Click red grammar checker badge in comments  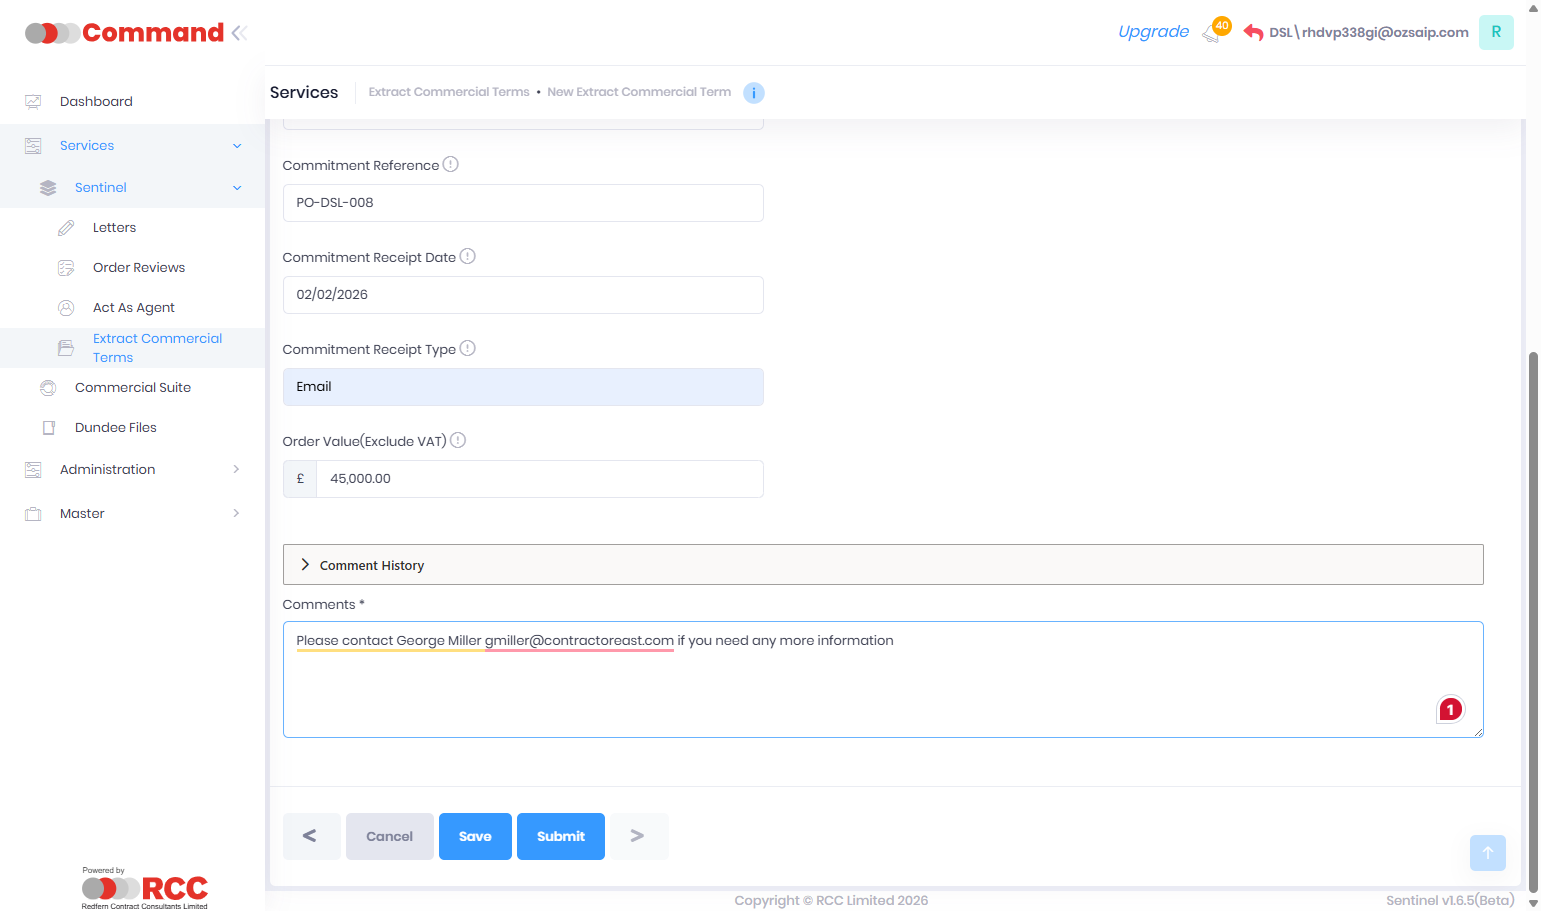1450,709
